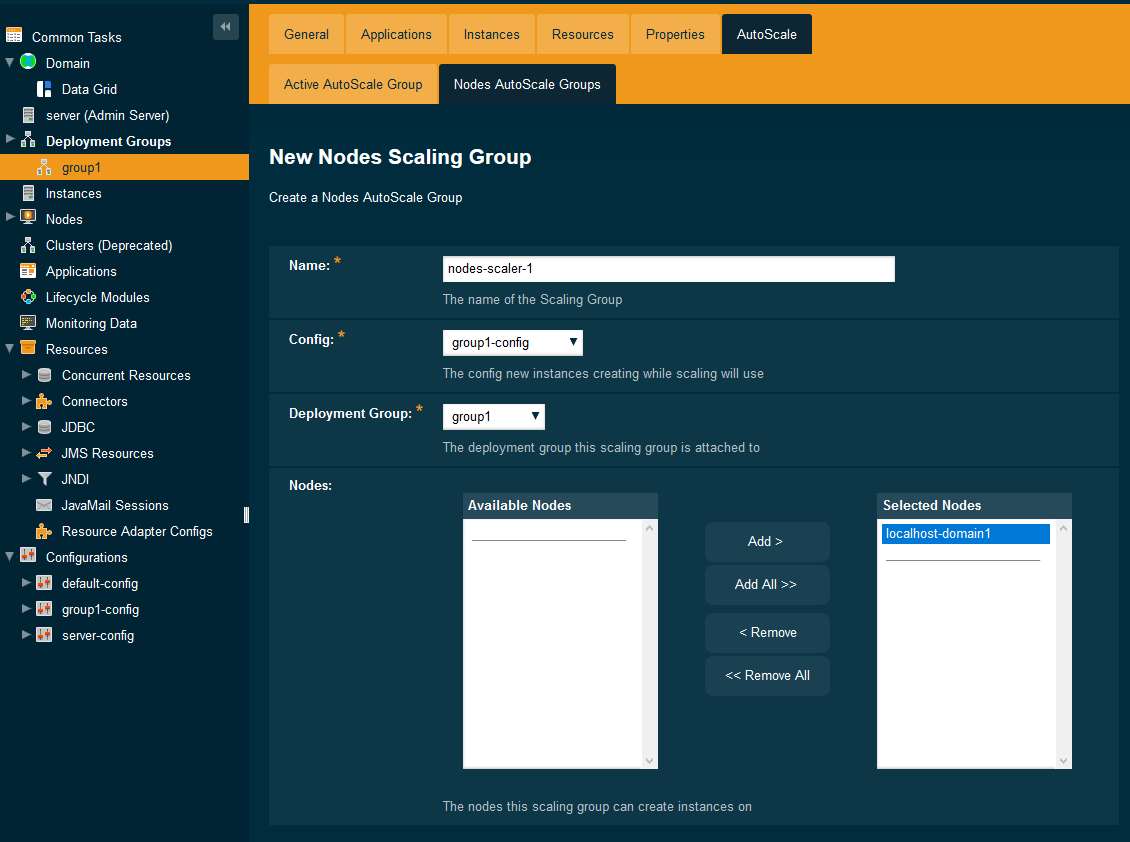Click the server-config icon

(x=44, y=634)
